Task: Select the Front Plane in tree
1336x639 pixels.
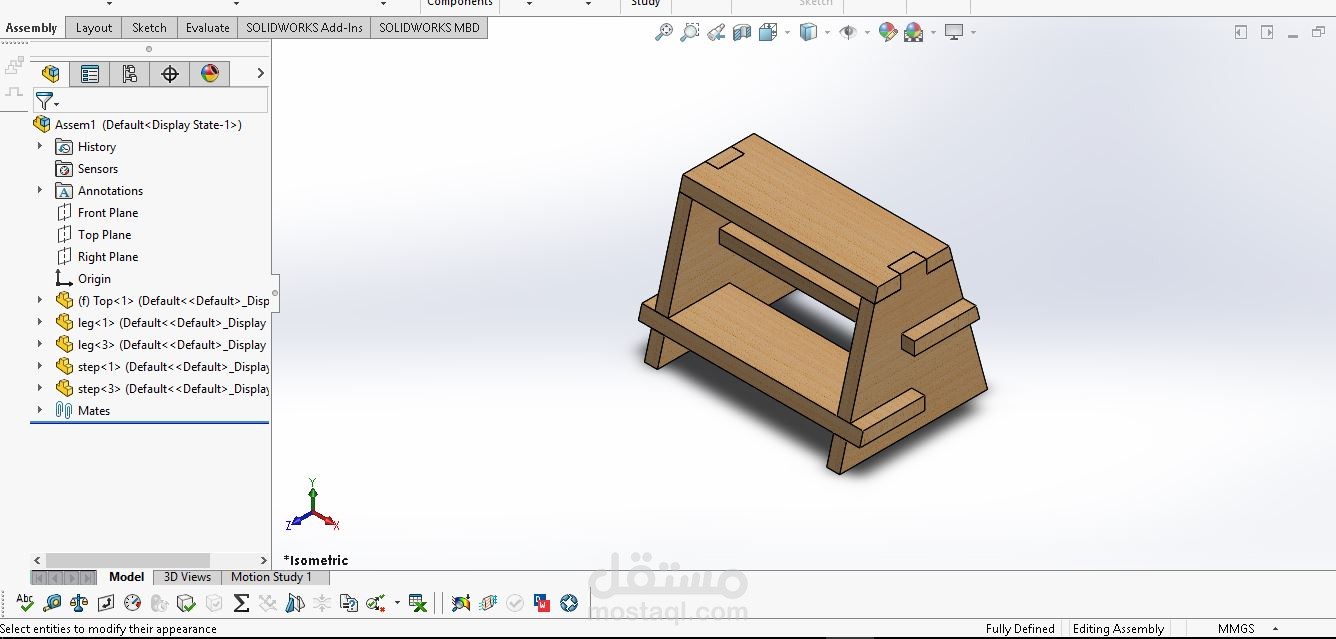Action: (97, 212)
